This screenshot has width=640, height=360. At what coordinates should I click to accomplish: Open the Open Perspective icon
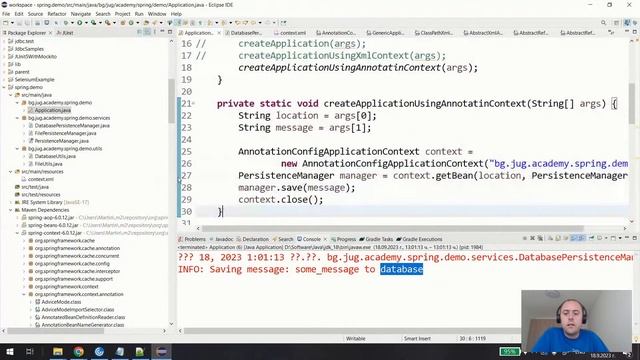pyautogui.click(x=617, y=23)
